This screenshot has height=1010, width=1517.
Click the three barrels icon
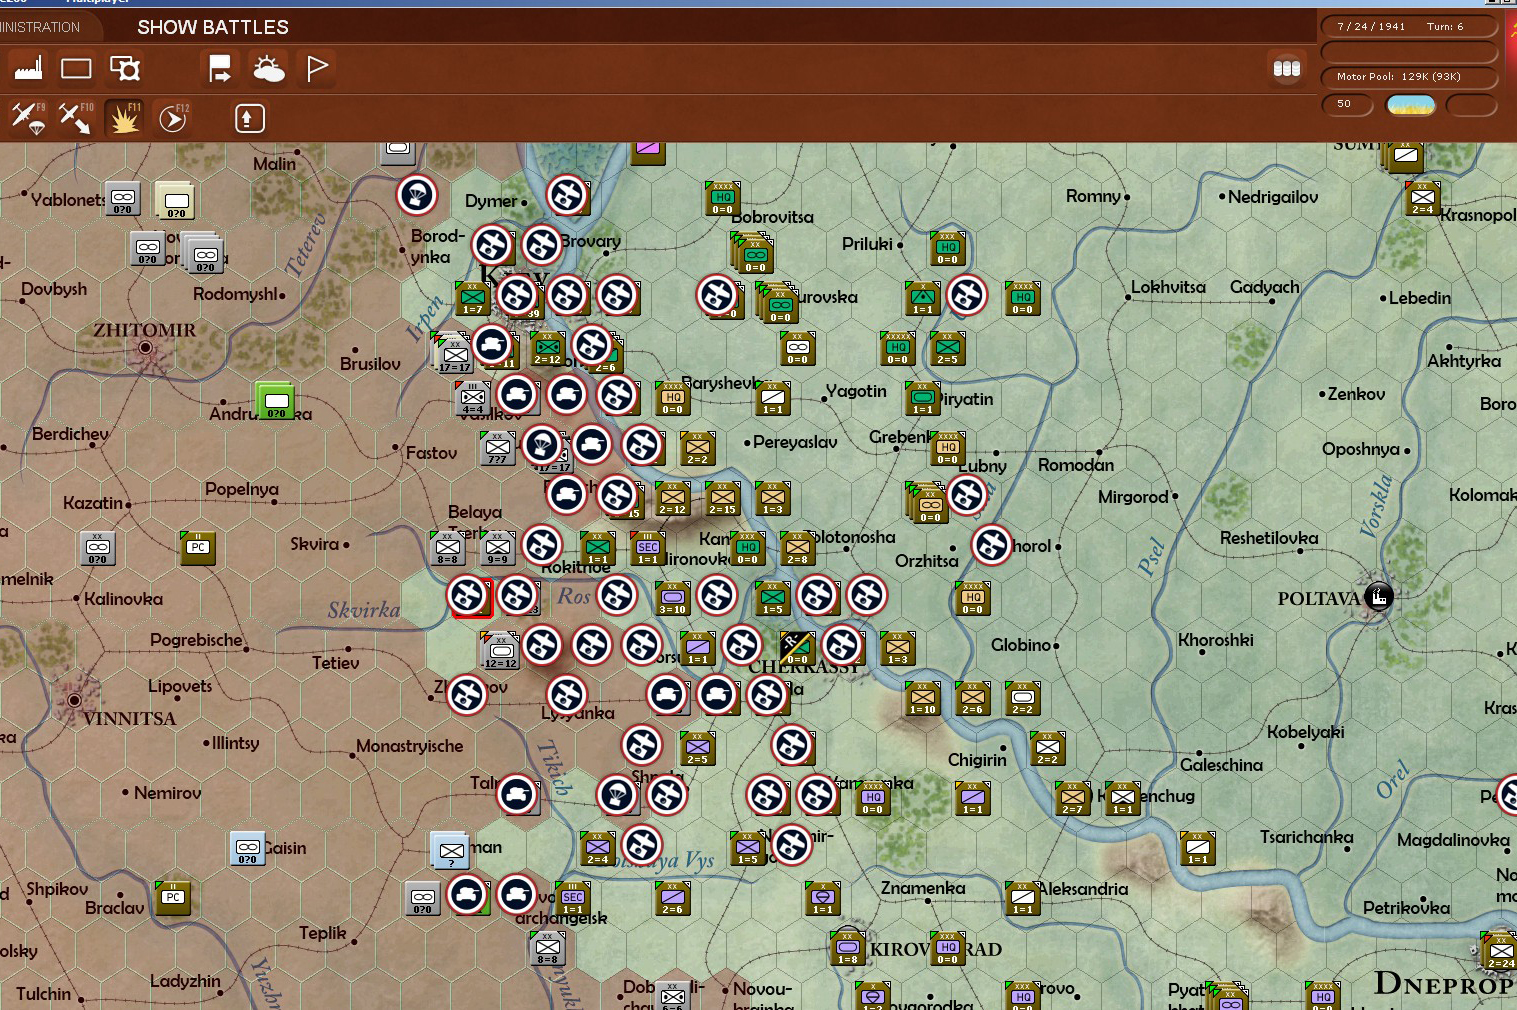pyautogui.click(x=1286, y=68)
